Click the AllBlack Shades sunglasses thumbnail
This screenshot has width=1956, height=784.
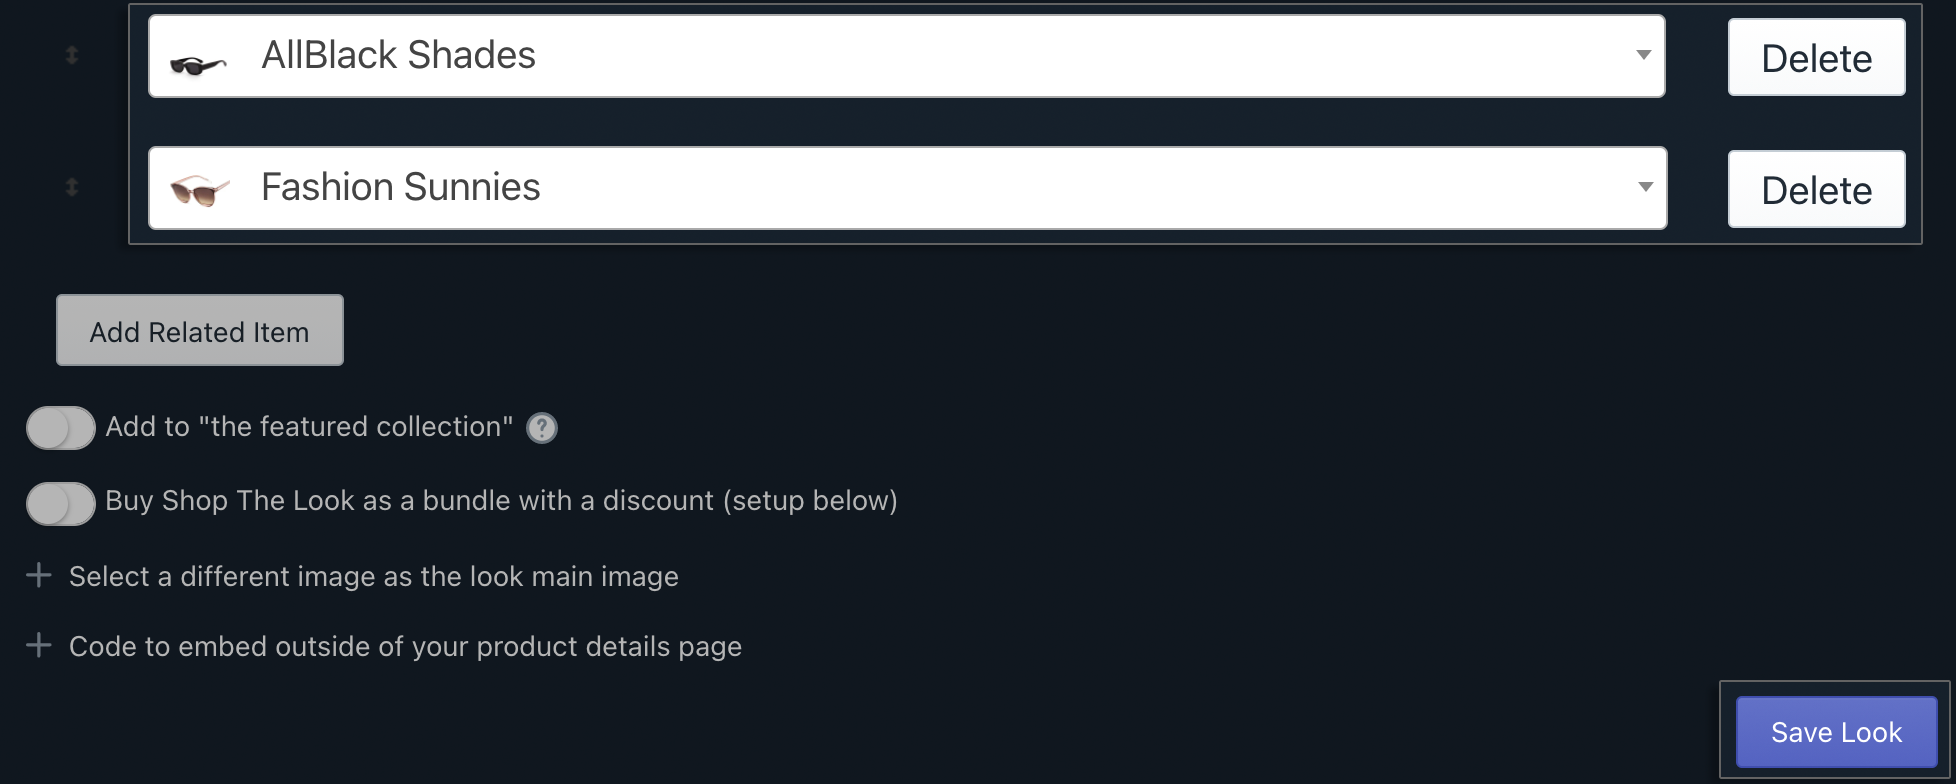click(x=198, y=66)
